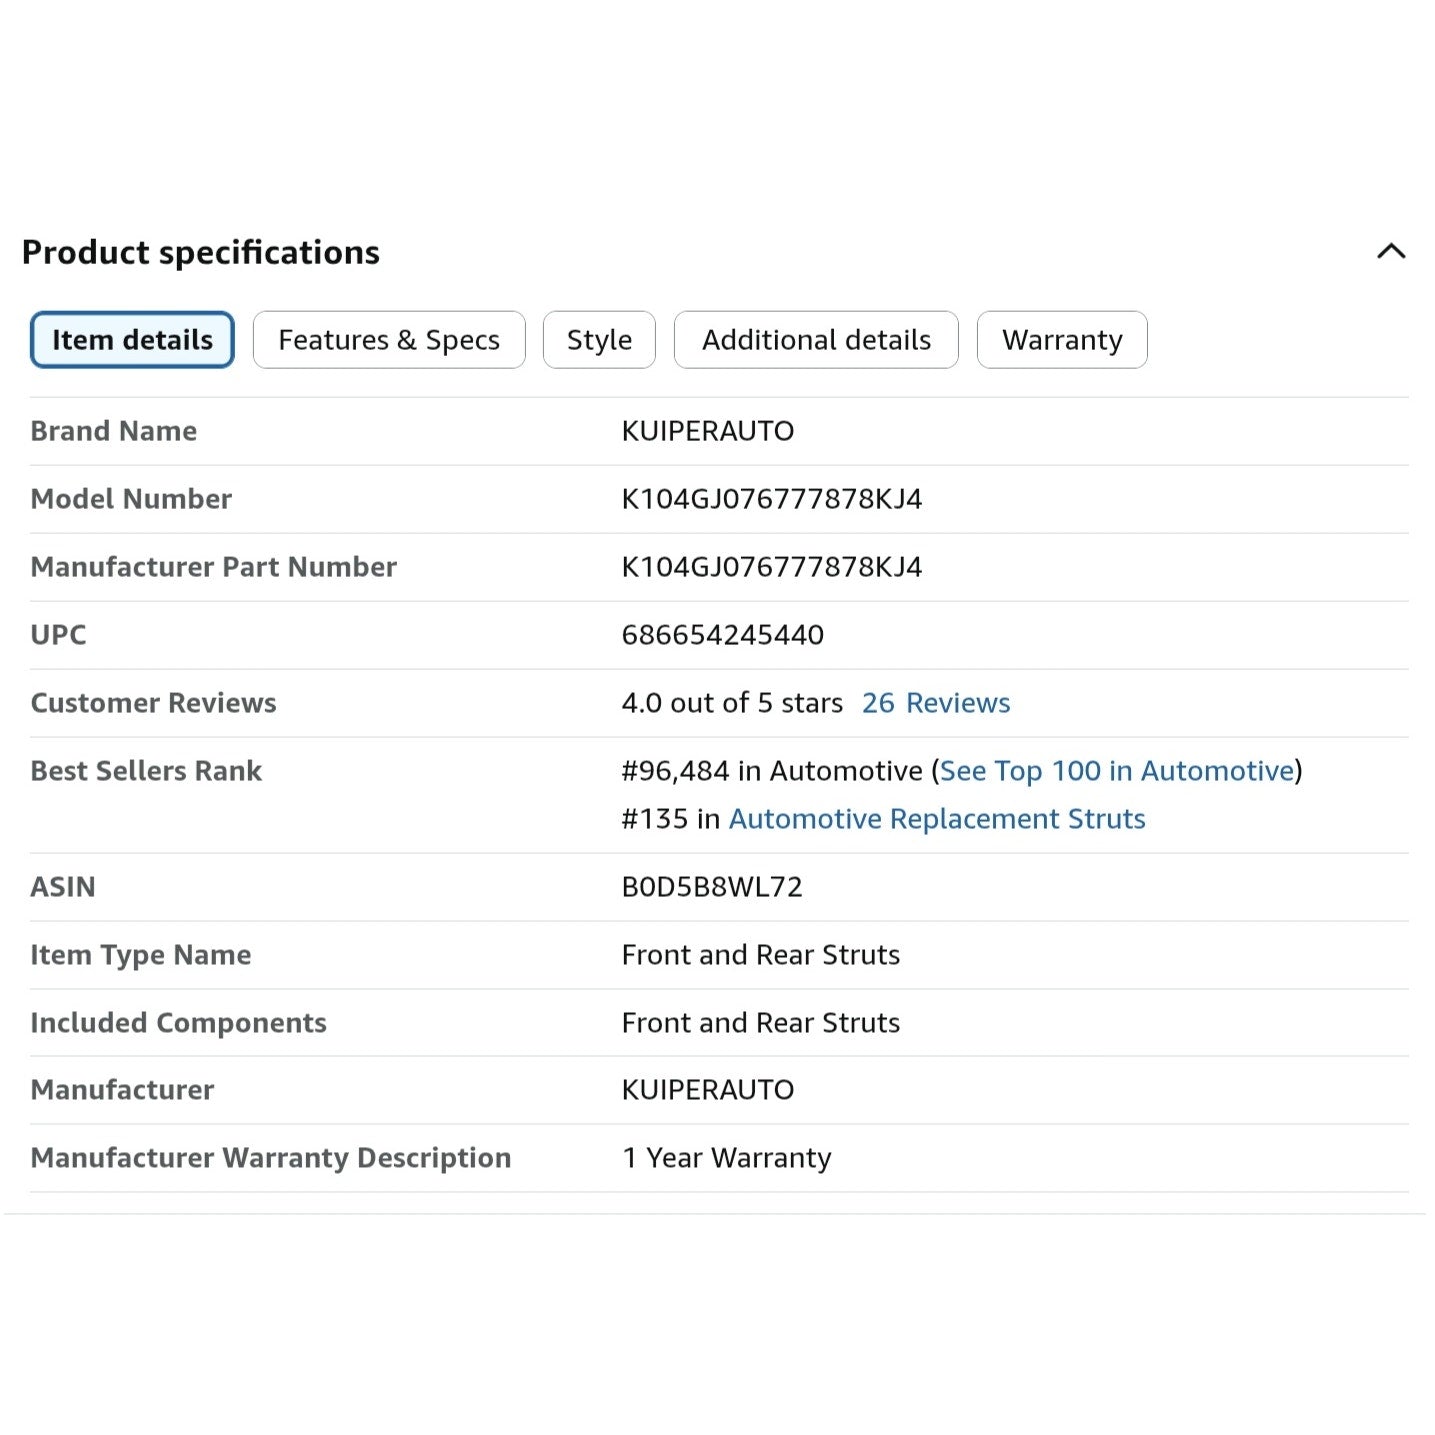Viewport: 1435px width, 1435px height.
Task: Follow the See Top 100 in Automotive link
Action: pyautogui.click(x=1117, y=771)
